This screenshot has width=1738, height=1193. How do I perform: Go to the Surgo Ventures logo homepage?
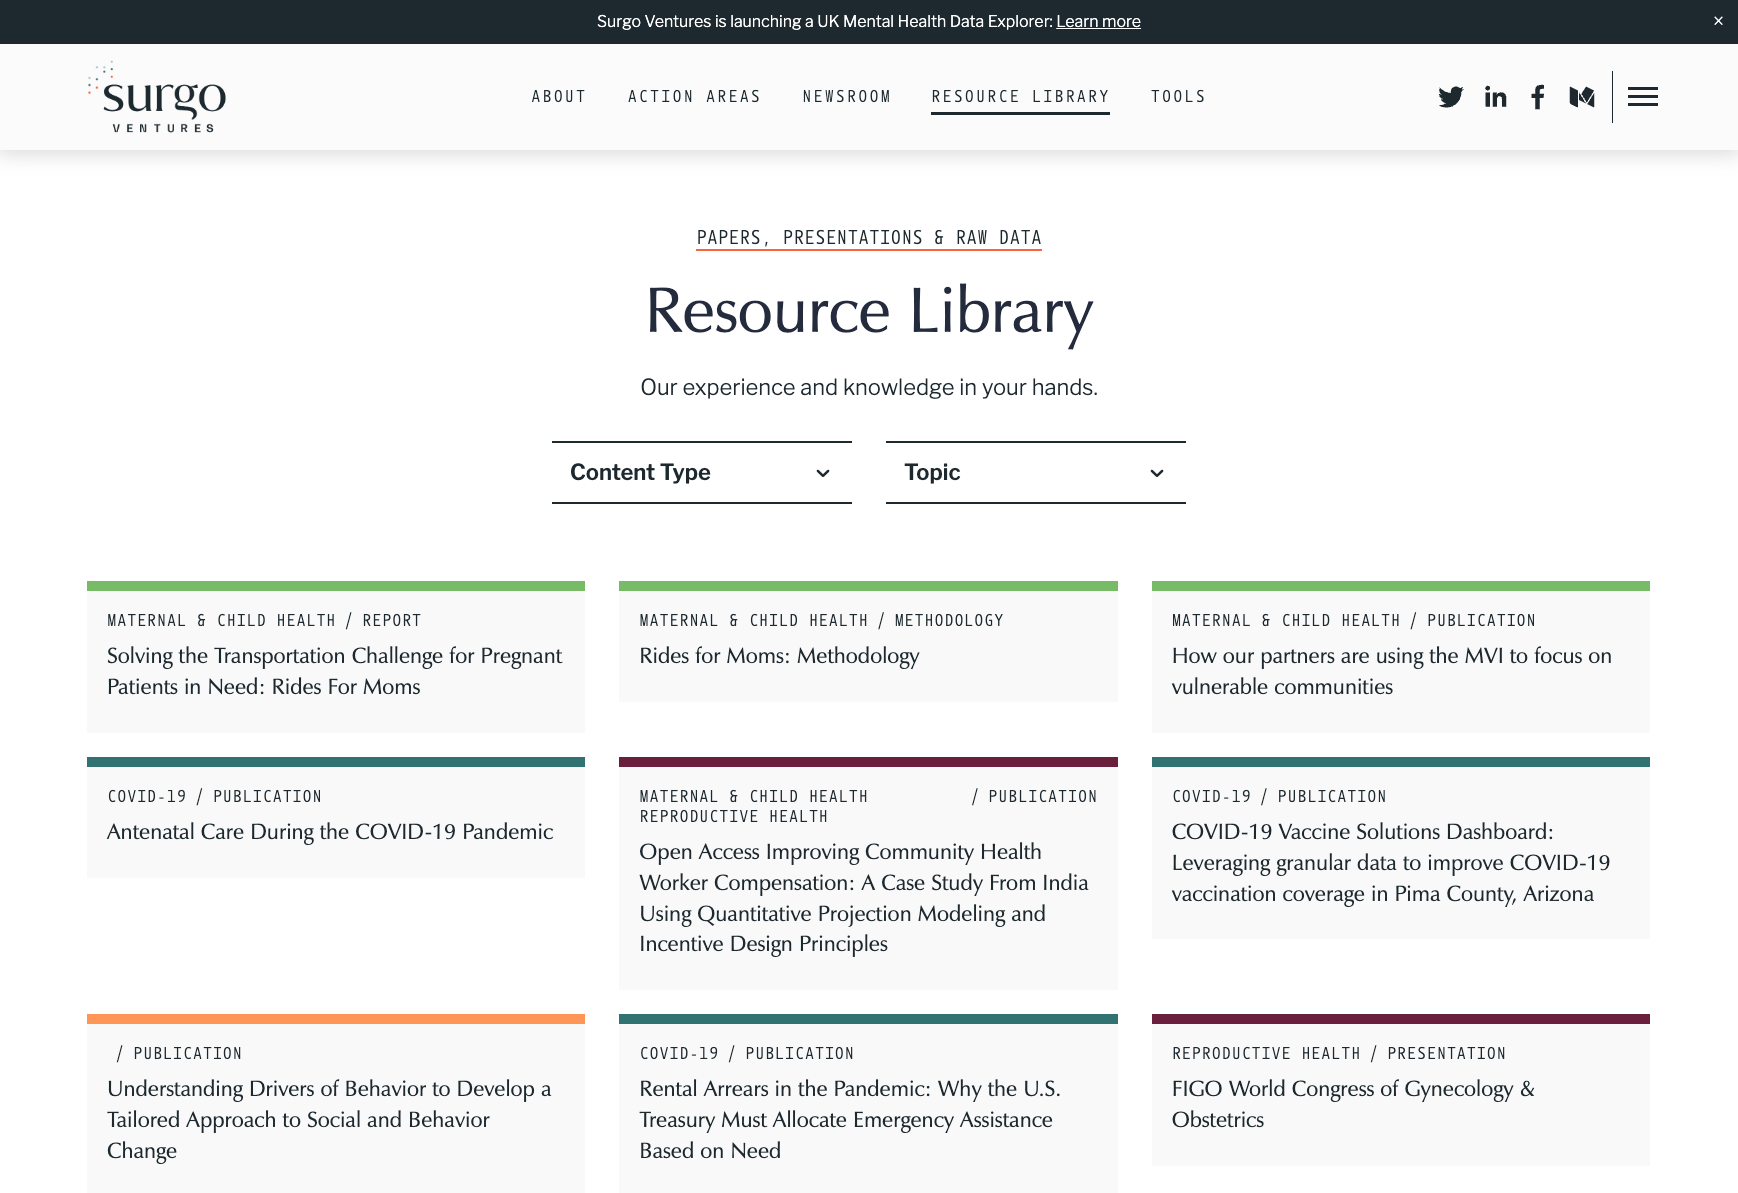click(x=158, y=97)
